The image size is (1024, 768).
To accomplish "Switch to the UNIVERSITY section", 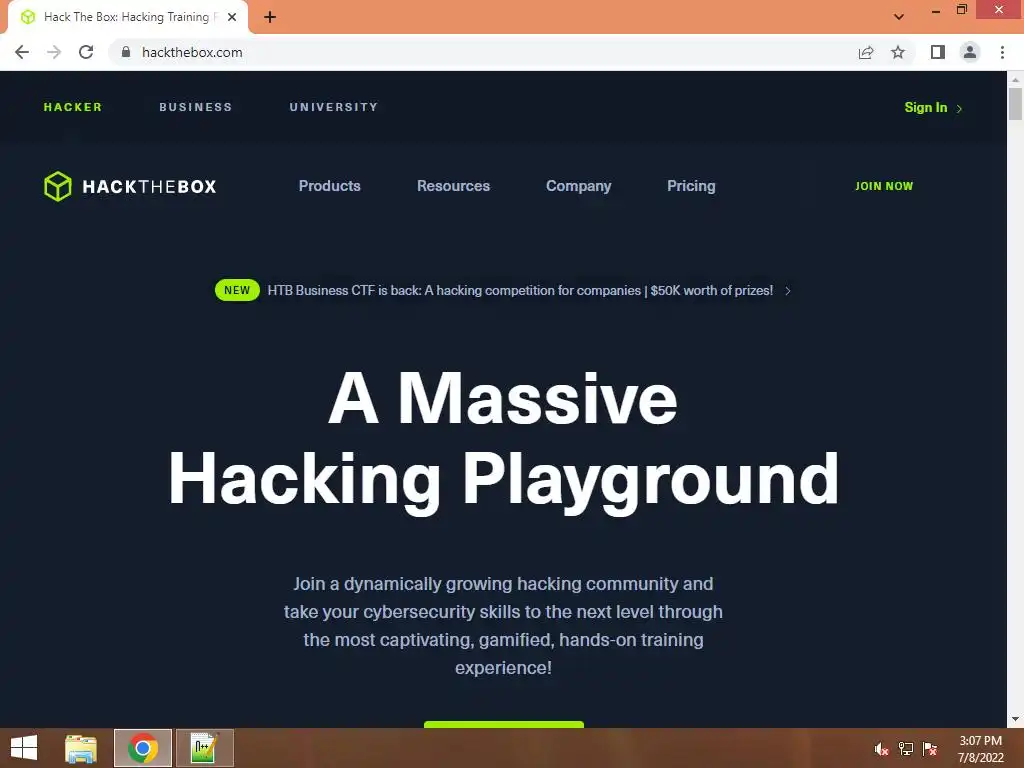I will [x=334, y=107].
